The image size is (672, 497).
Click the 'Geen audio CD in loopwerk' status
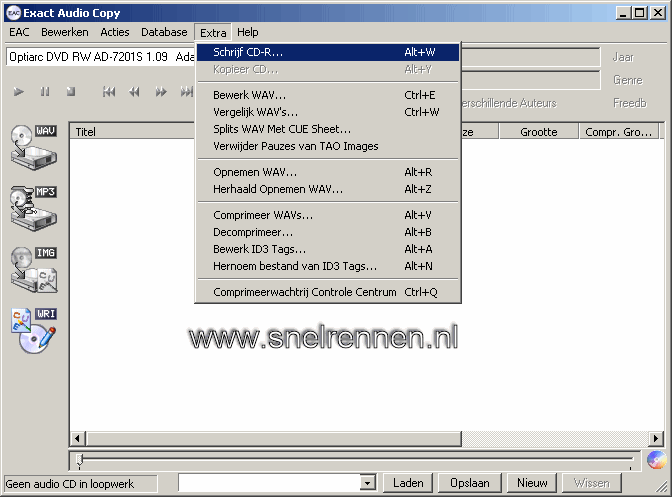point(81,484)
